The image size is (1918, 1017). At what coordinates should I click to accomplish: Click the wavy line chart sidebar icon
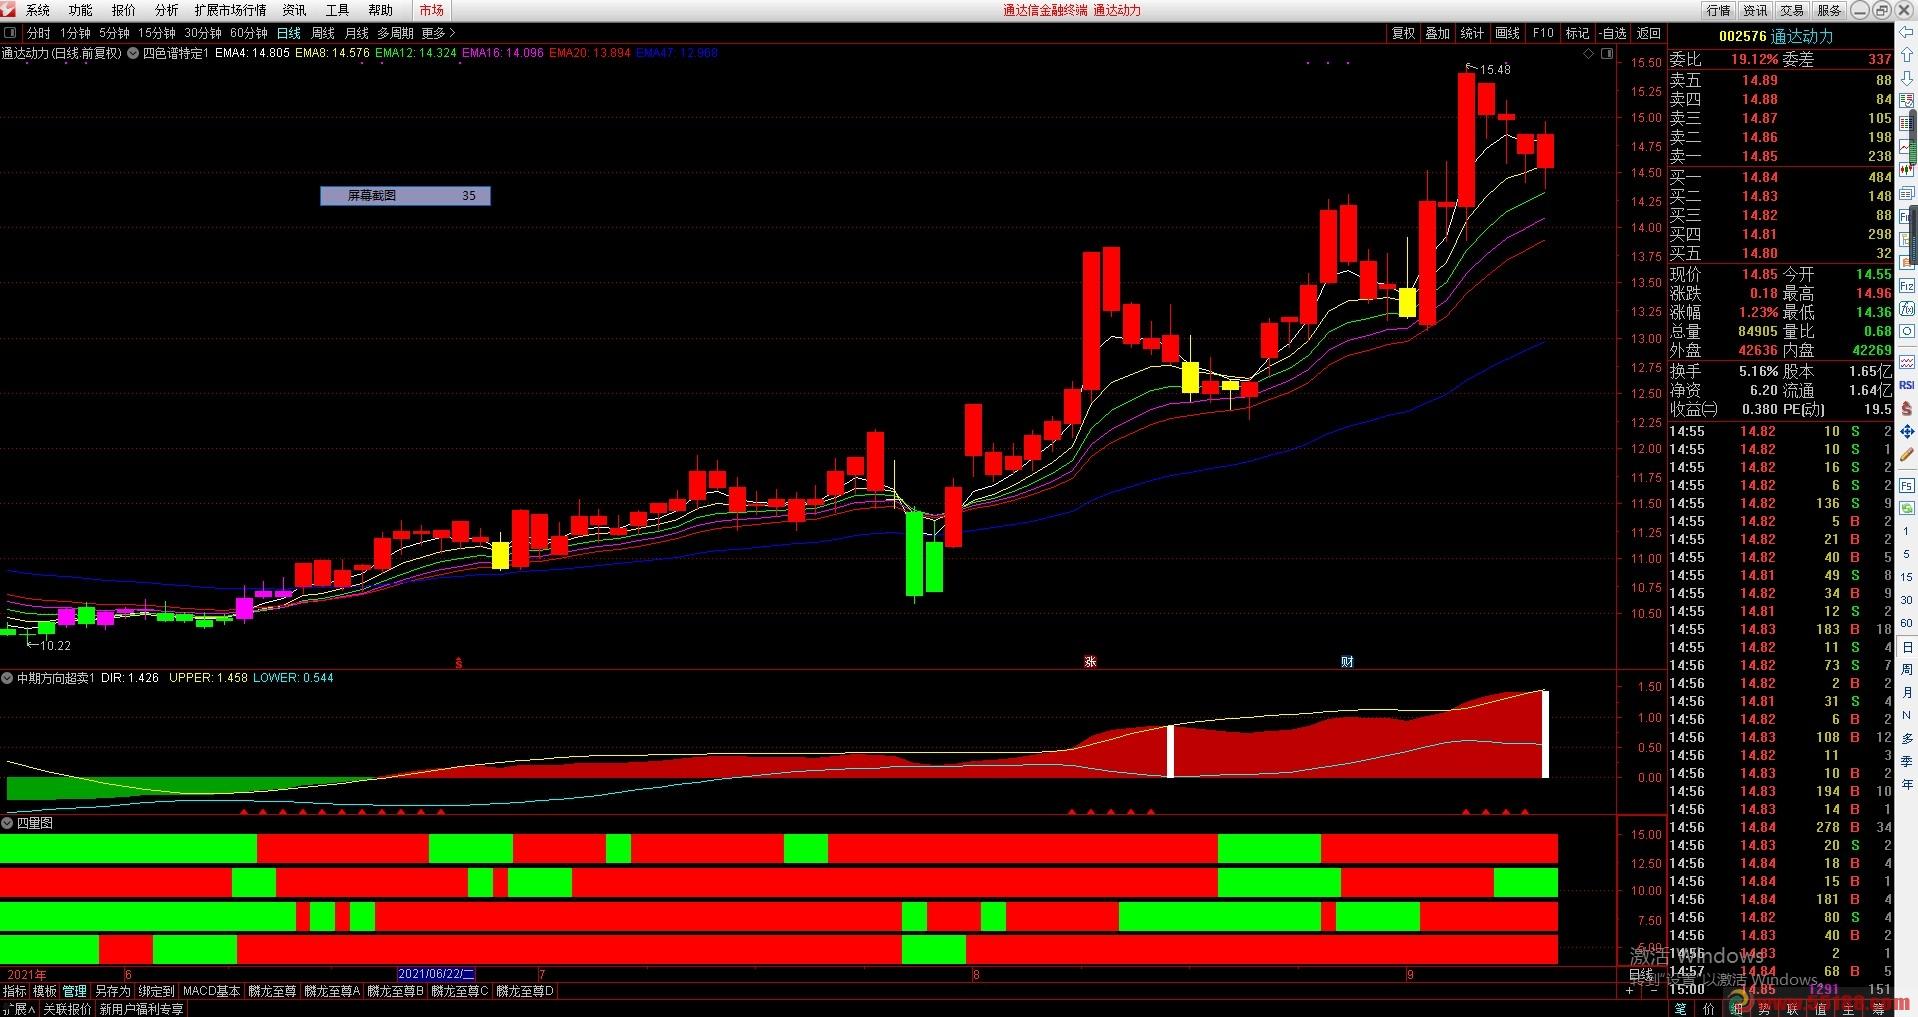[1907, 362]
